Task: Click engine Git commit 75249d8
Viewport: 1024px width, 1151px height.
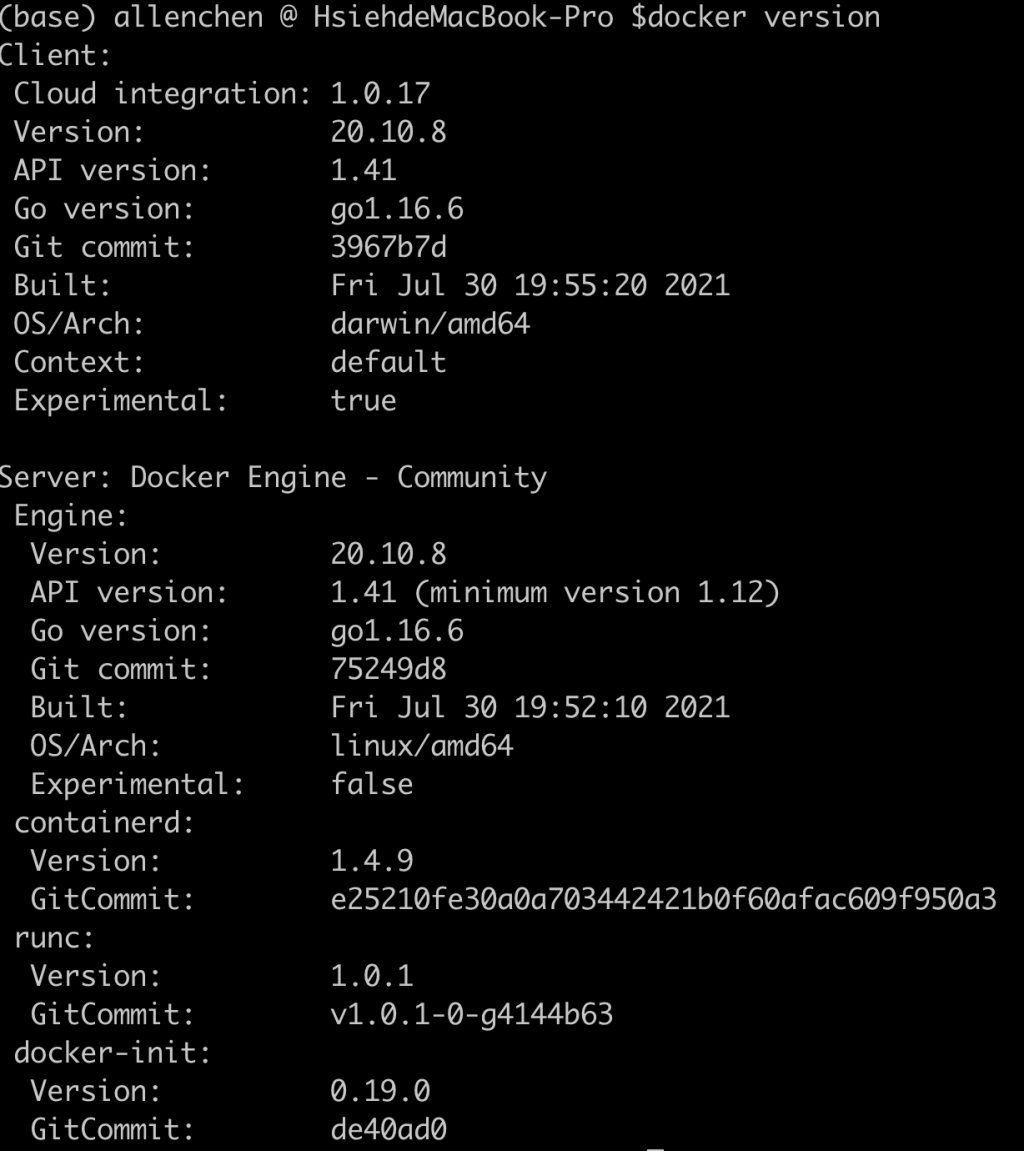Action: tap(388, 669)
